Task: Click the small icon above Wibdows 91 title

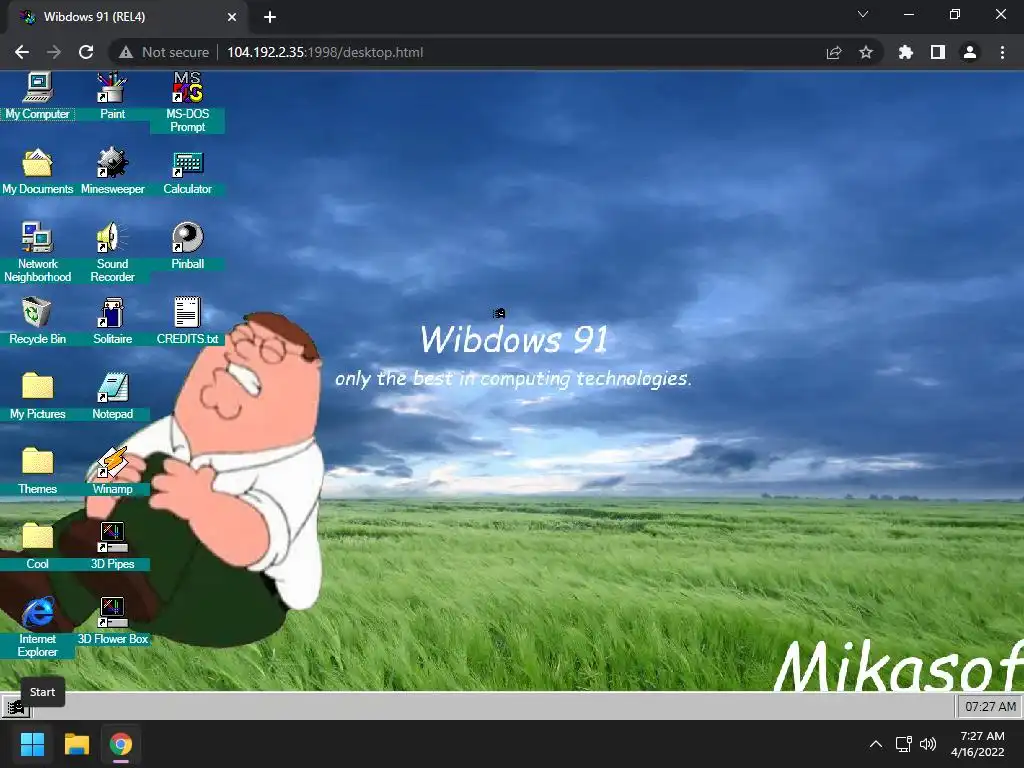Action: (499, 313)
